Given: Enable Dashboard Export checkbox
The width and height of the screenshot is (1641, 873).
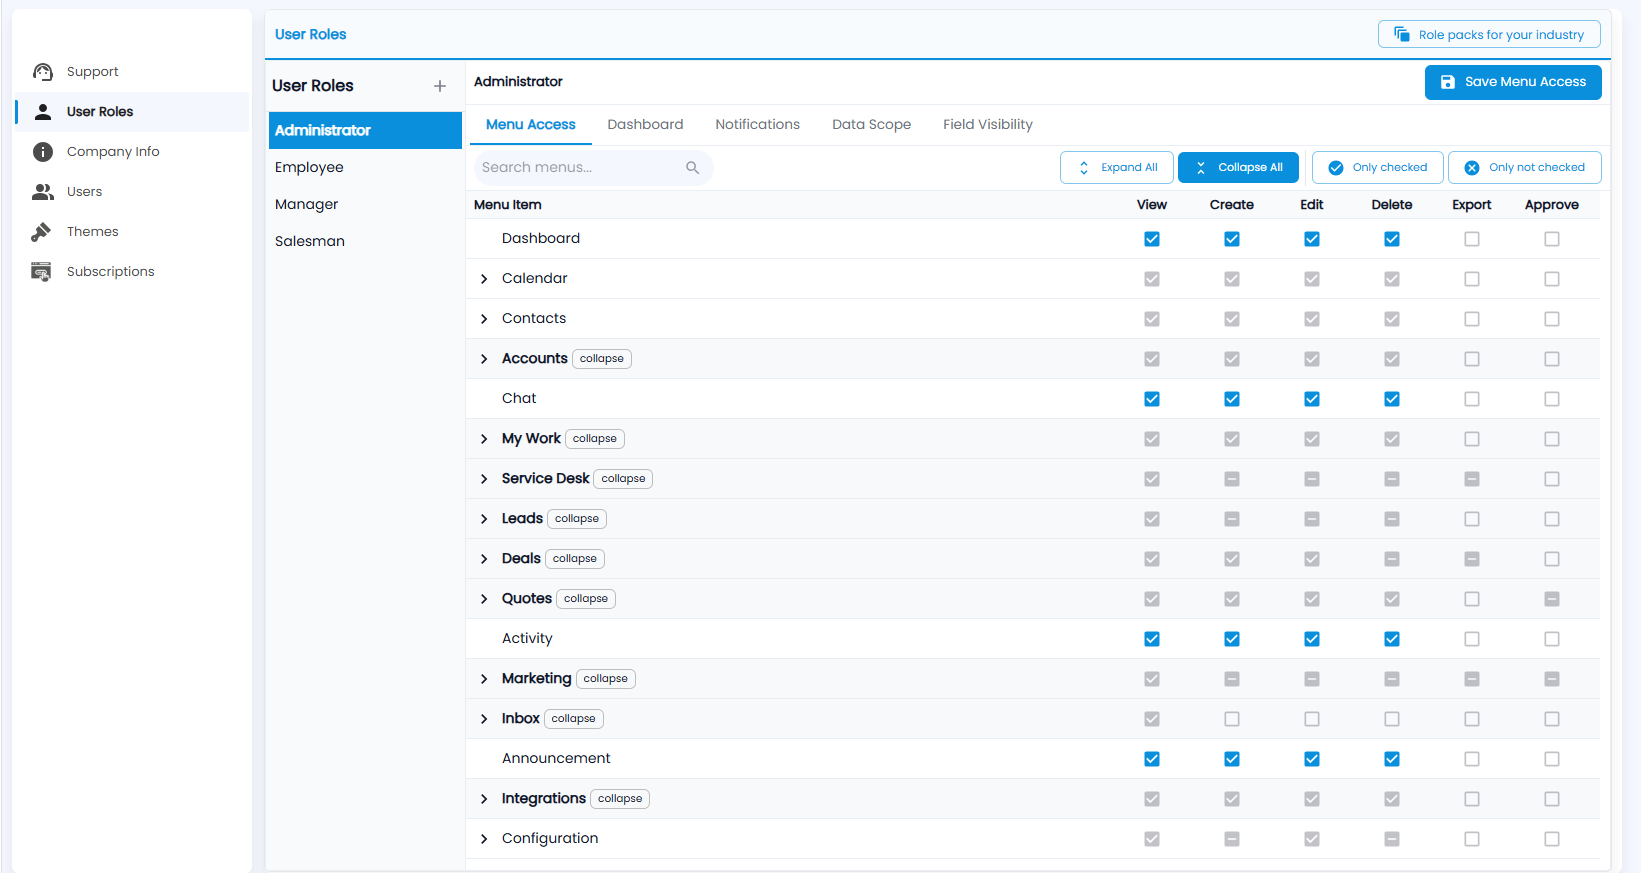Looking at the screenshot, I should pyautogui.click(x=1472, y=239).
